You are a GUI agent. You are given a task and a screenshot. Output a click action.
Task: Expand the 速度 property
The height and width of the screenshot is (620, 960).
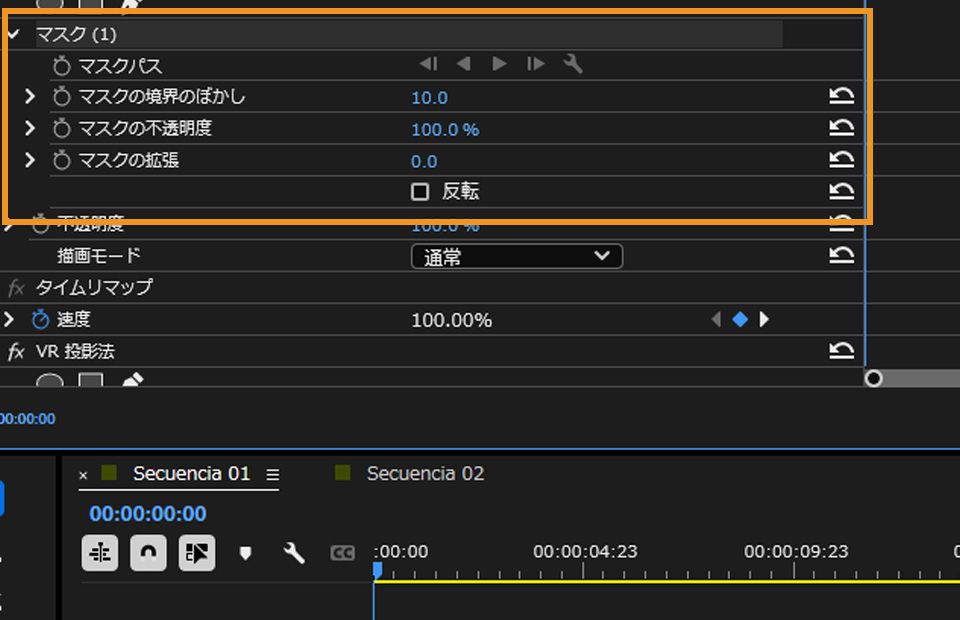[9, 319]
